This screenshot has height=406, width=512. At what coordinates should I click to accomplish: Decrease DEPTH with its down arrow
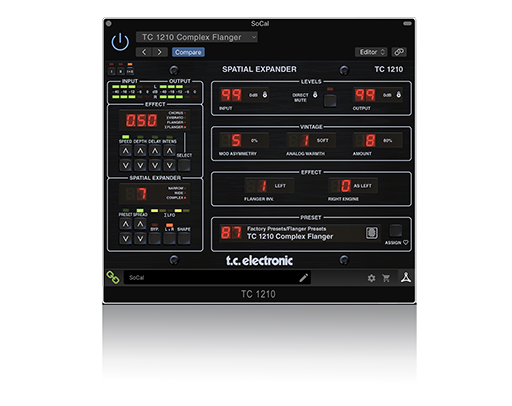(140, 165)
